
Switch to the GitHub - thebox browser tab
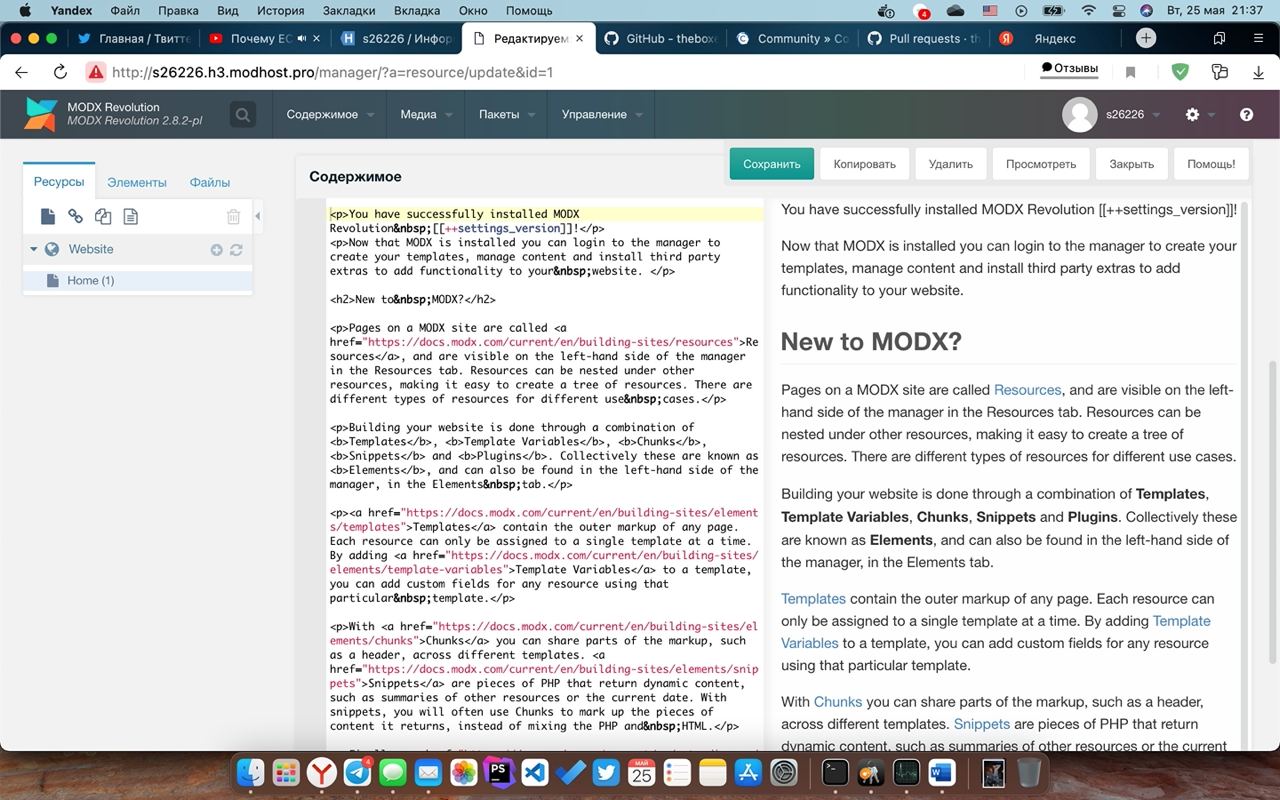(660, 38)
